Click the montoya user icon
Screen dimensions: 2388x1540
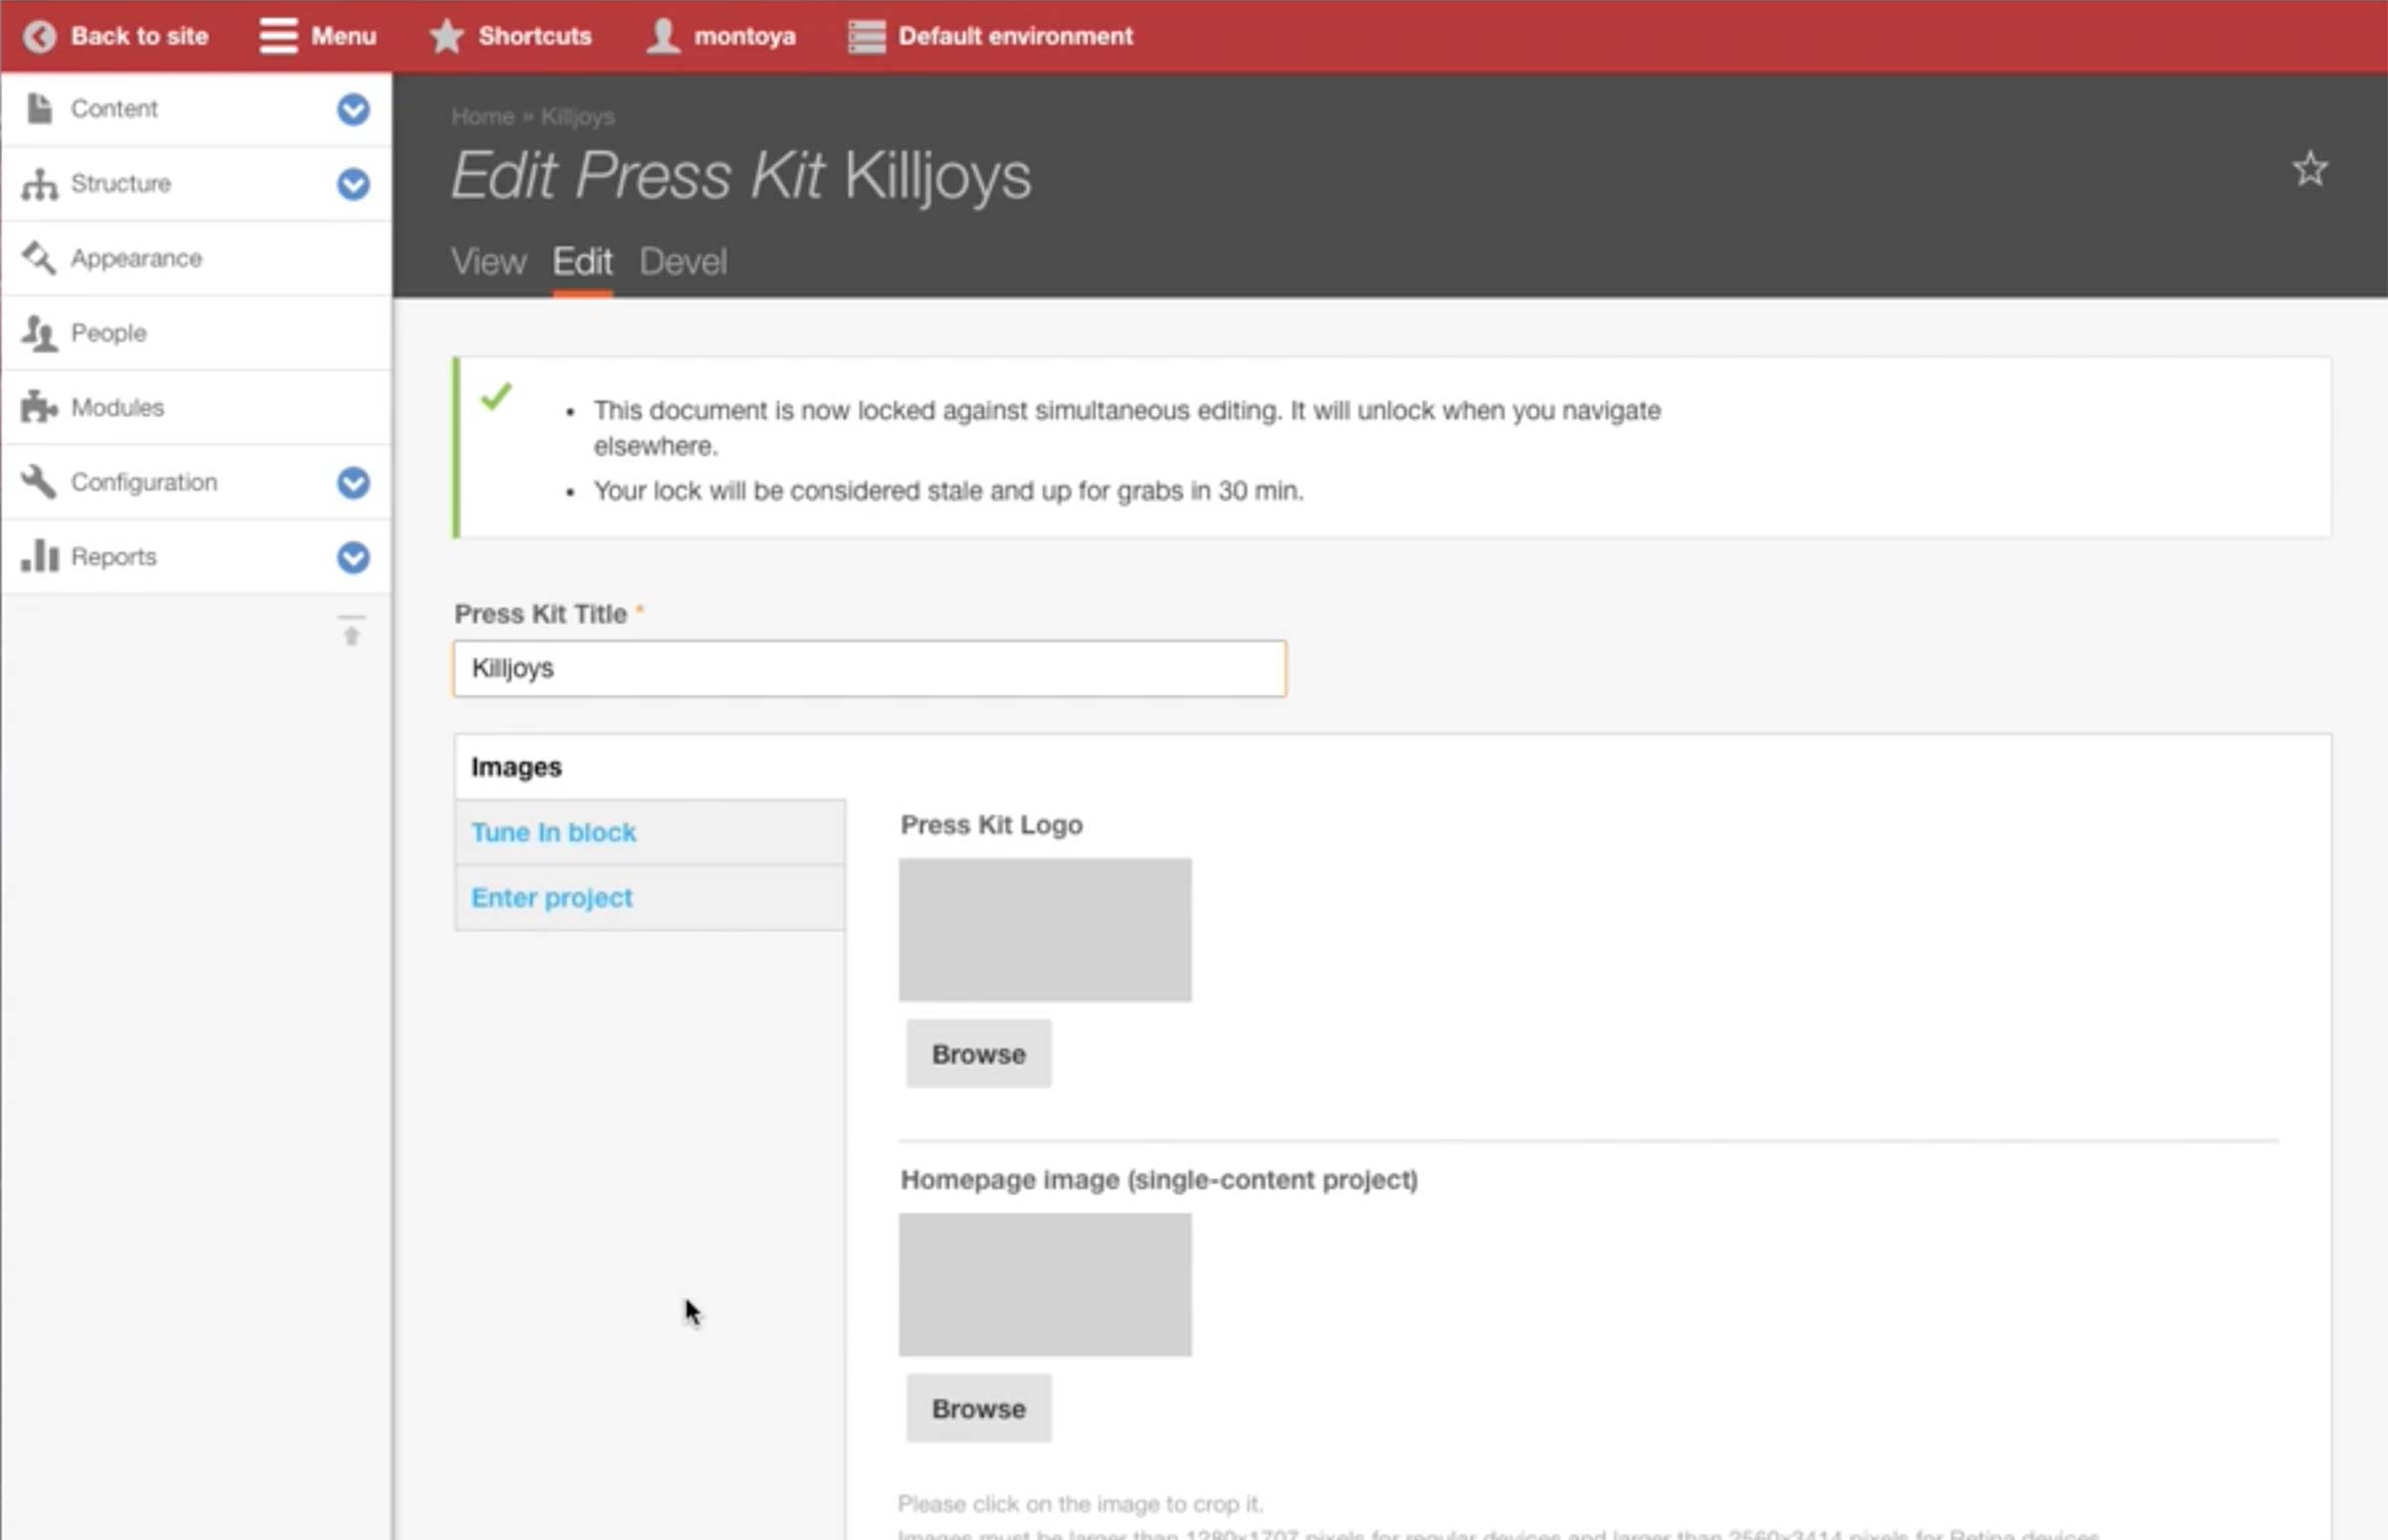[x=662, y=36]
